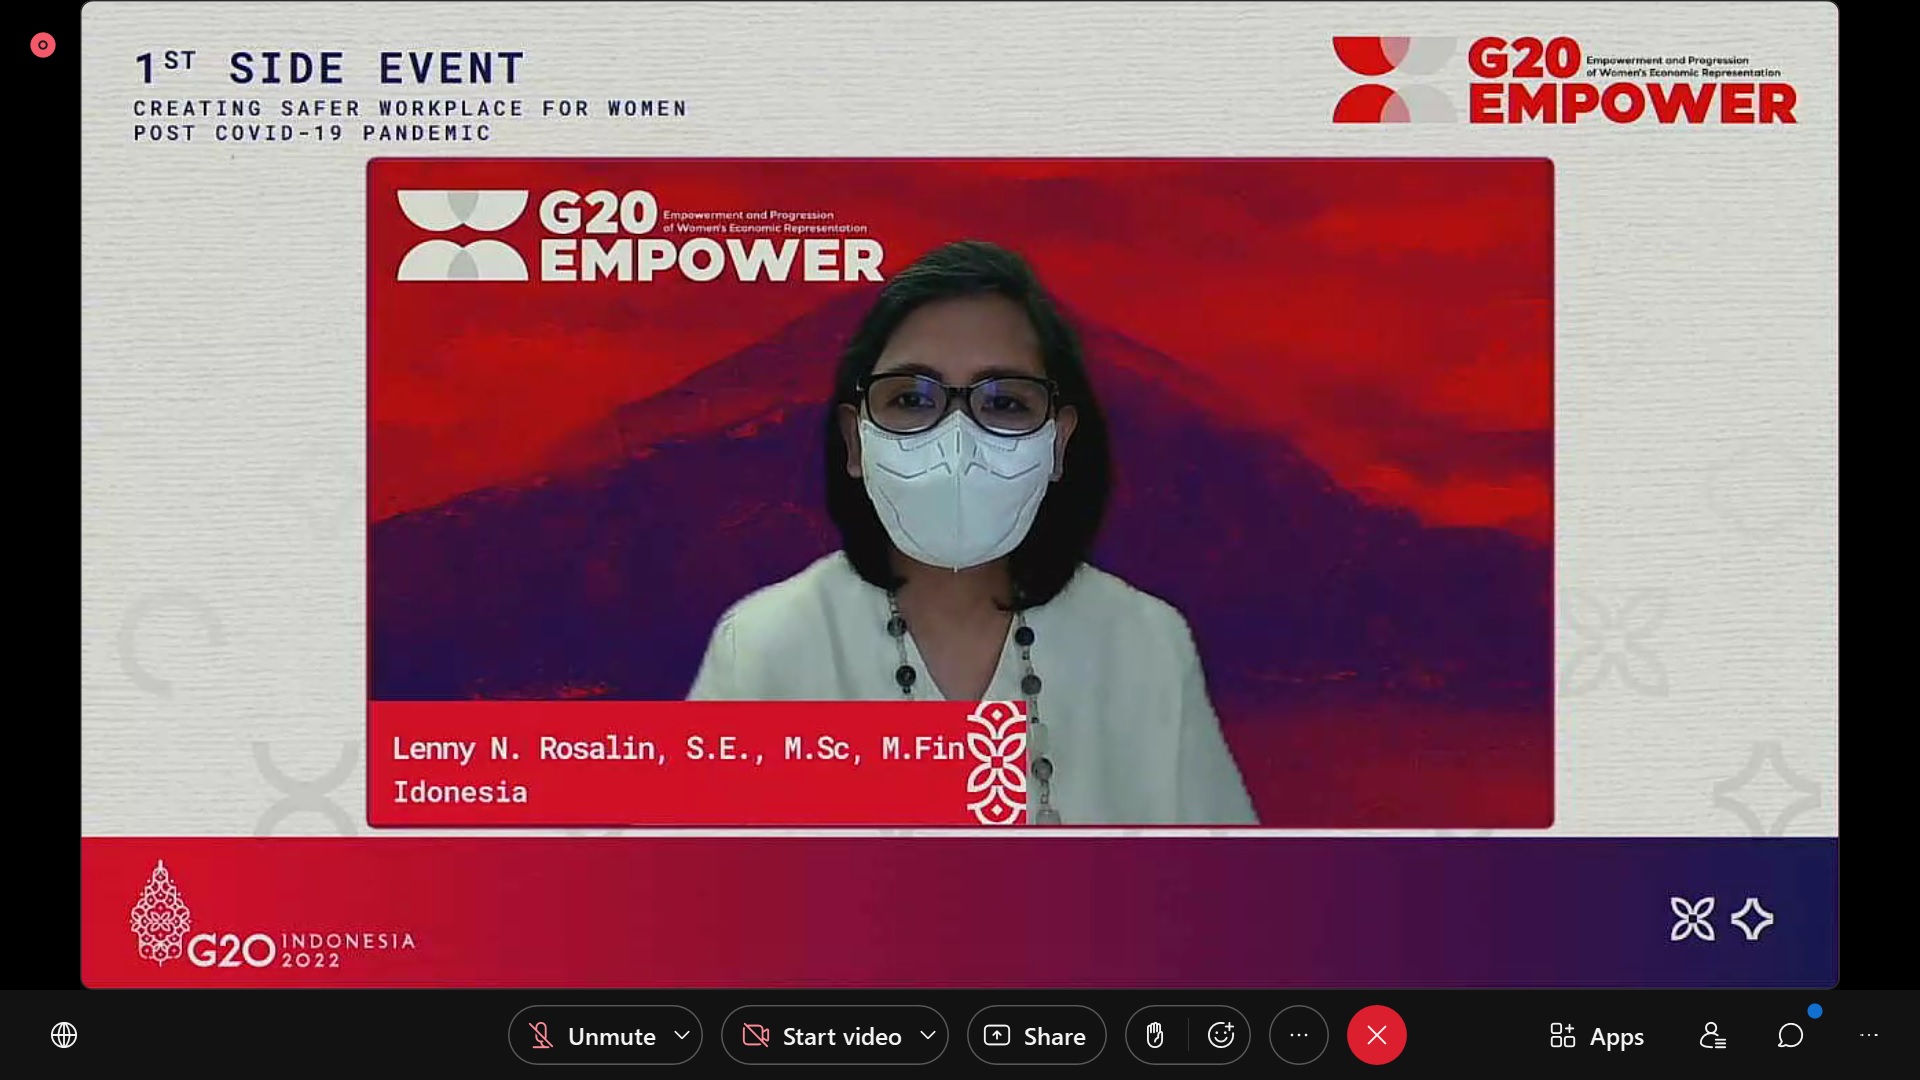Open the emoji reactions icon

click(x=1220, y=1035)
